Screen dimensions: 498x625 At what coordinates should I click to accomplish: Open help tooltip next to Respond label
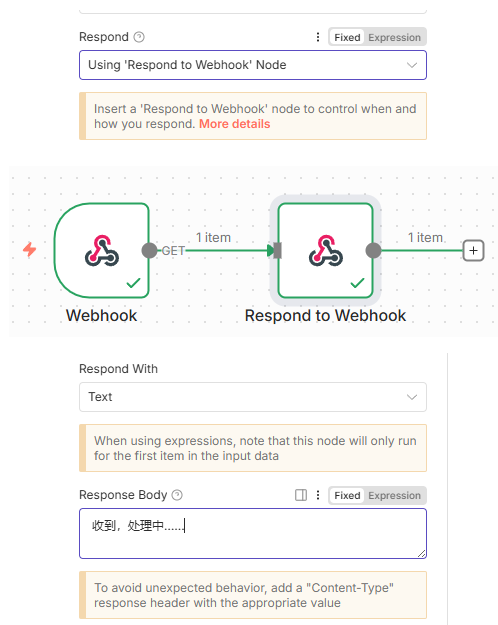139,37
